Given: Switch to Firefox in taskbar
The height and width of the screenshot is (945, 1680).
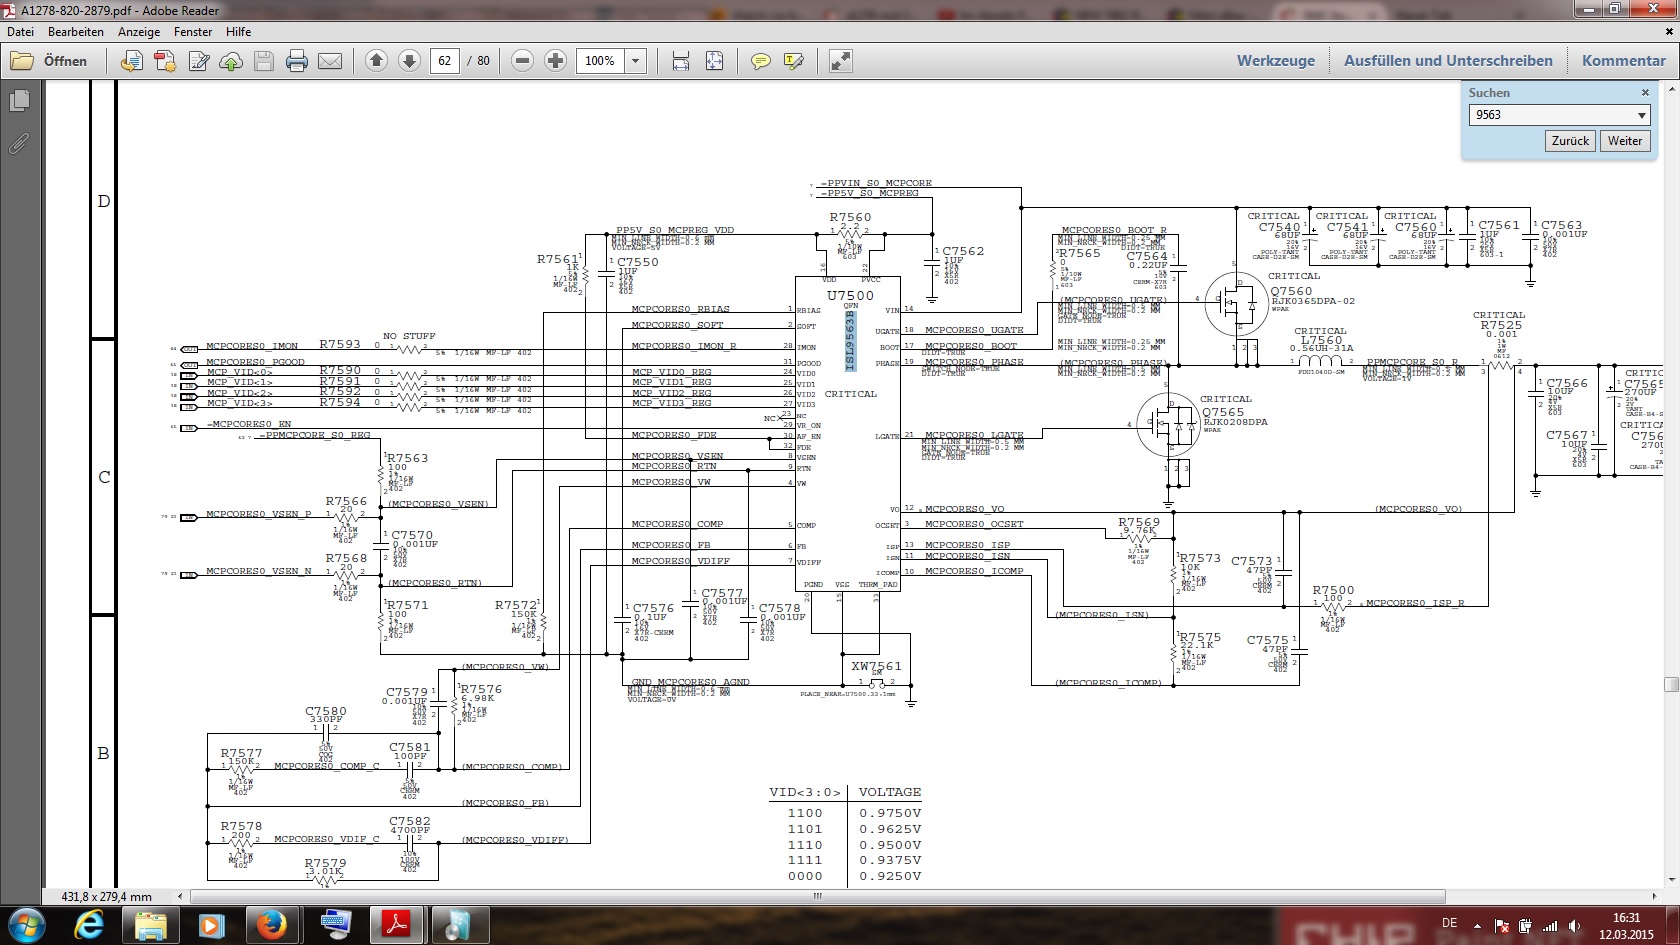Looking at the screenshot, I should tap(272, 925).
